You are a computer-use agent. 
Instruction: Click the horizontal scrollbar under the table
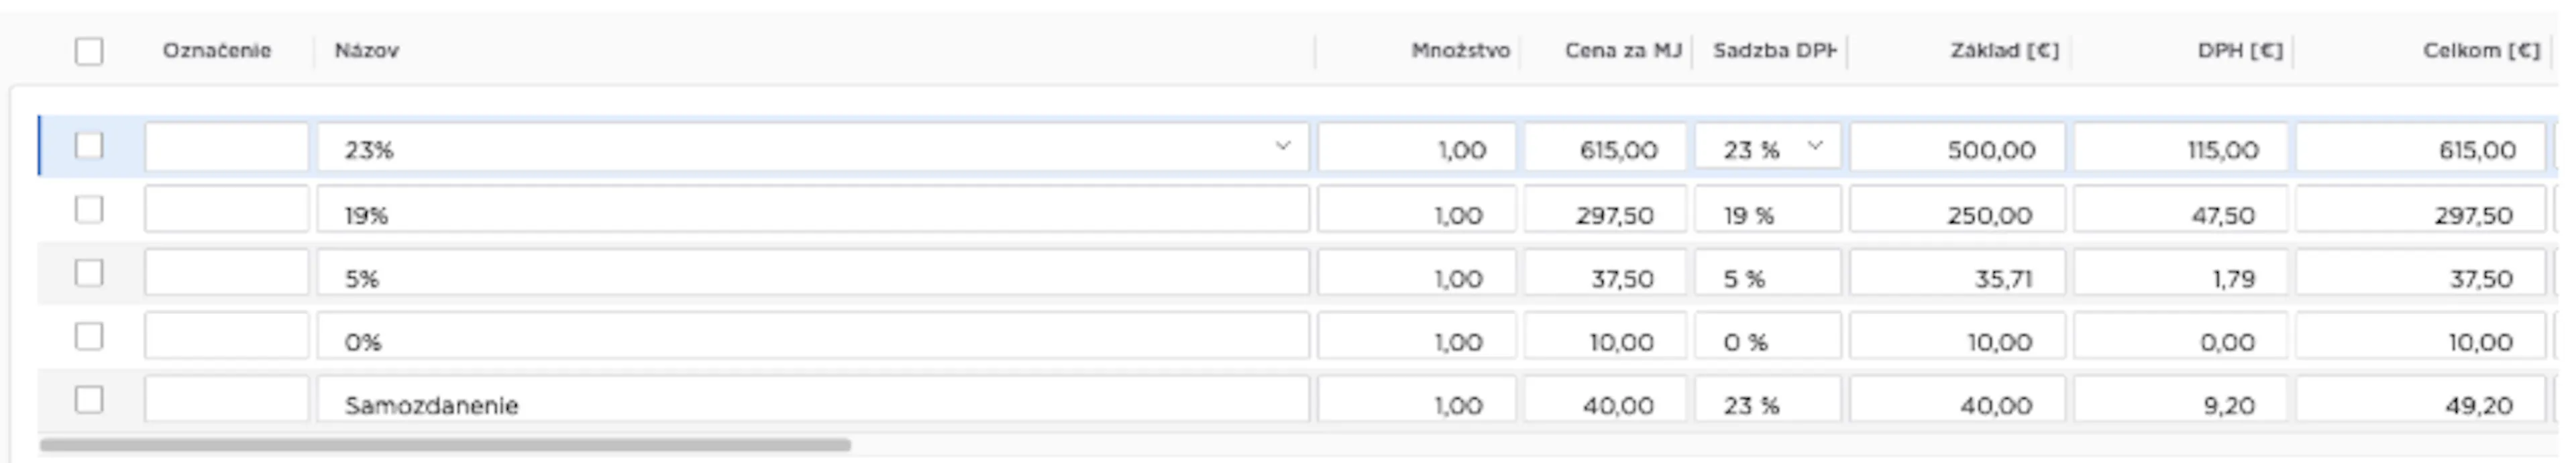click(x=445, y=445)
